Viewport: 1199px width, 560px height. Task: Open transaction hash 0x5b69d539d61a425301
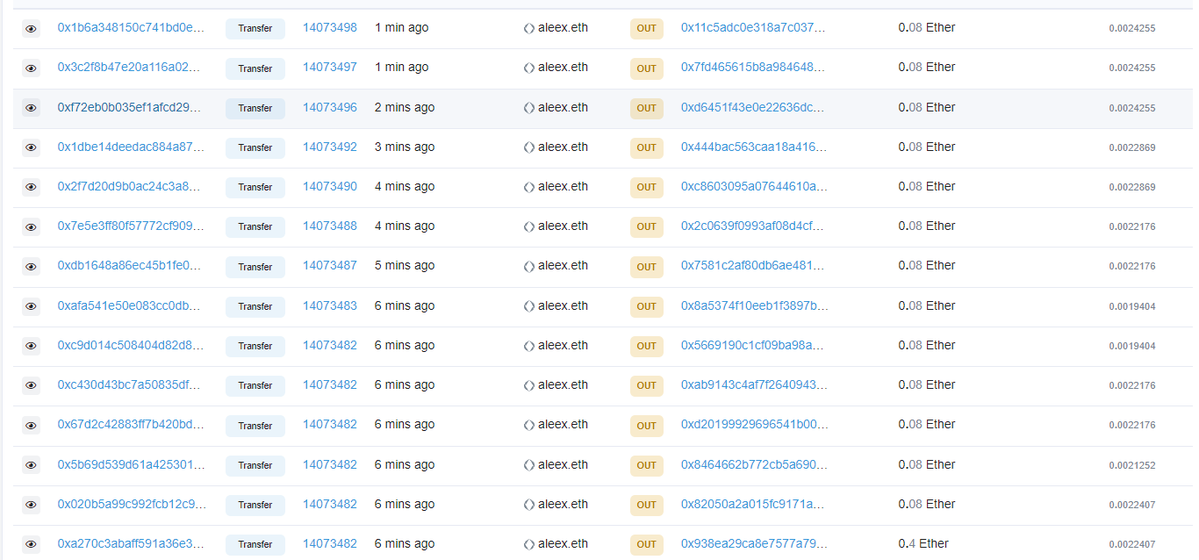[x=130, y=465]
